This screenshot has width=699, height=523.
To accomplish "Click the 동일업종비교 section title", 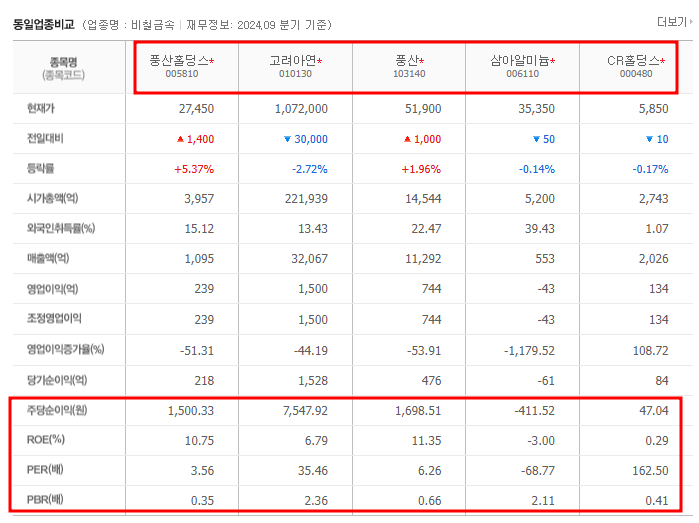I will click(x=44, y=25).
